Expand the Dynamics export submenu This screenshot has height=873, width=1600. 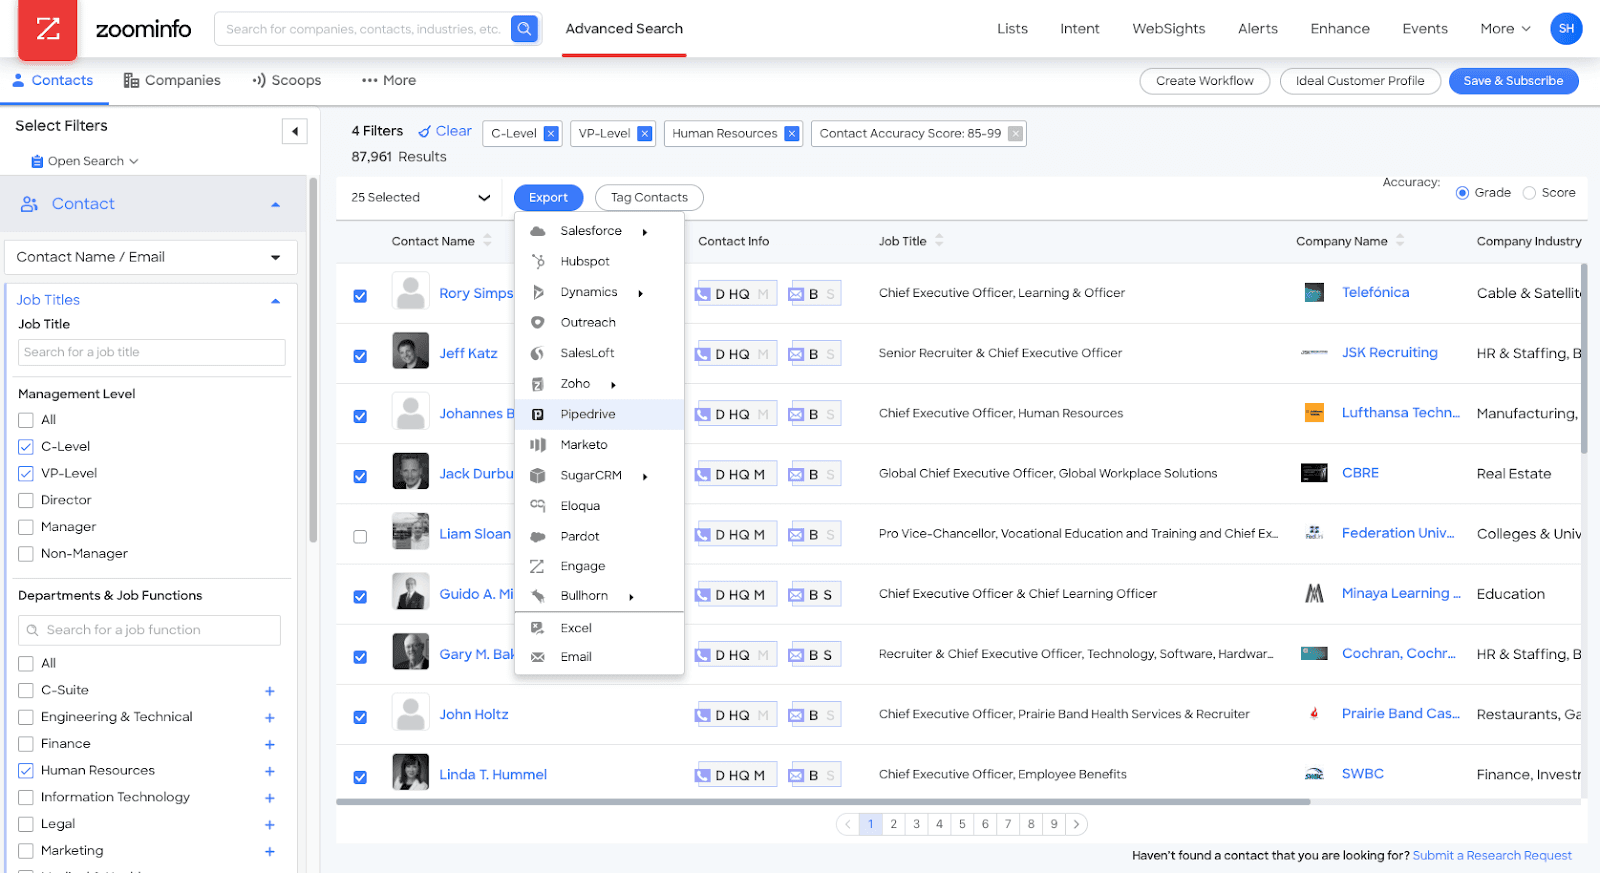(x=640, y=293)
